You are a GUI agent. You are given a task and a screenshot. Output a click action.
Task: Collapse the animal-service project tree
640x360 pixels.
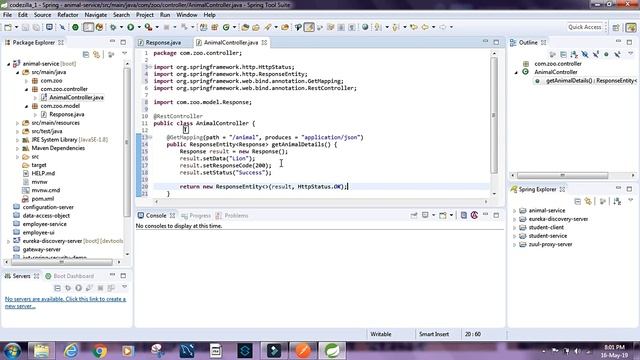[x=8, y=64]
